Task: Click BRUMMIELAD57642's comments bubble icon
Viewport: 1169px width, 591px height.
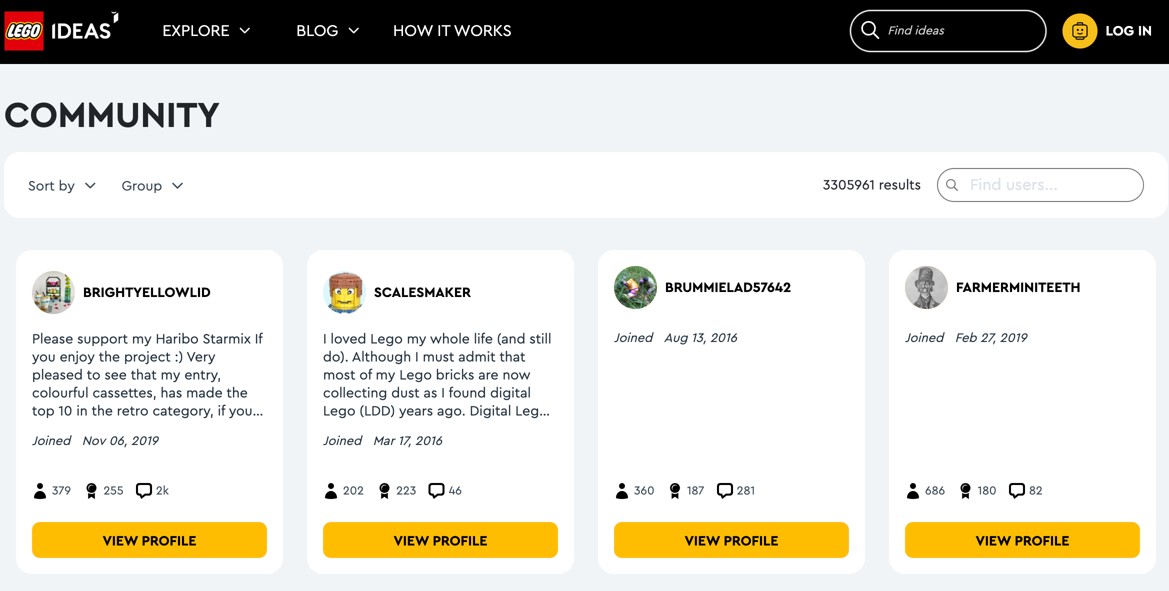Action: pyautogui.click(x=724, y=491)
